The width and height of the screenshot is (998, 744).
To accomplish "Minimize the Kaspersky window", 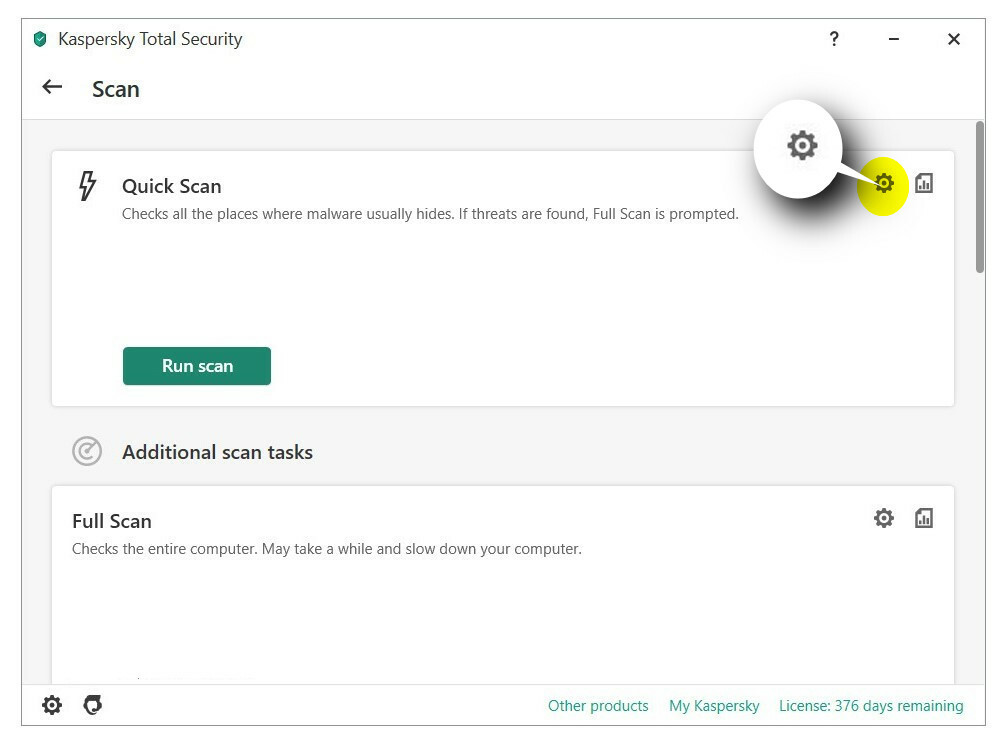I will tap(894, 39).
